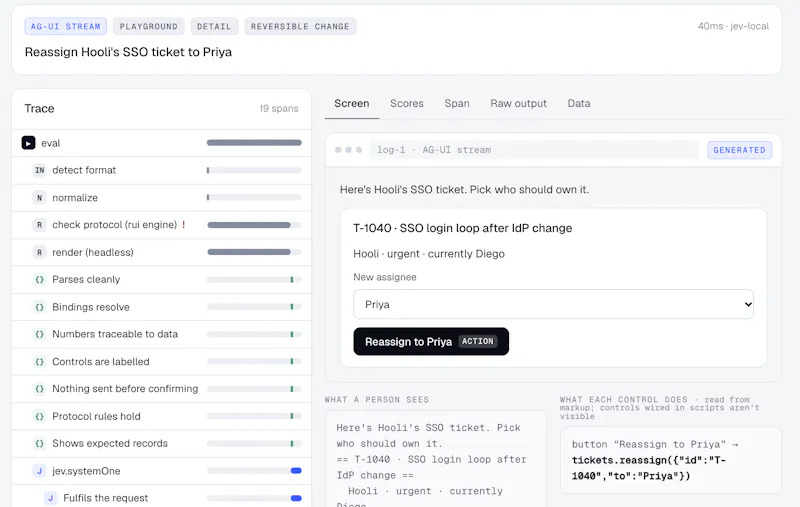This screenshot has width=800, height=507.
Task: Click the PLAYGROUND tag
Action: [x=148, y=27]
